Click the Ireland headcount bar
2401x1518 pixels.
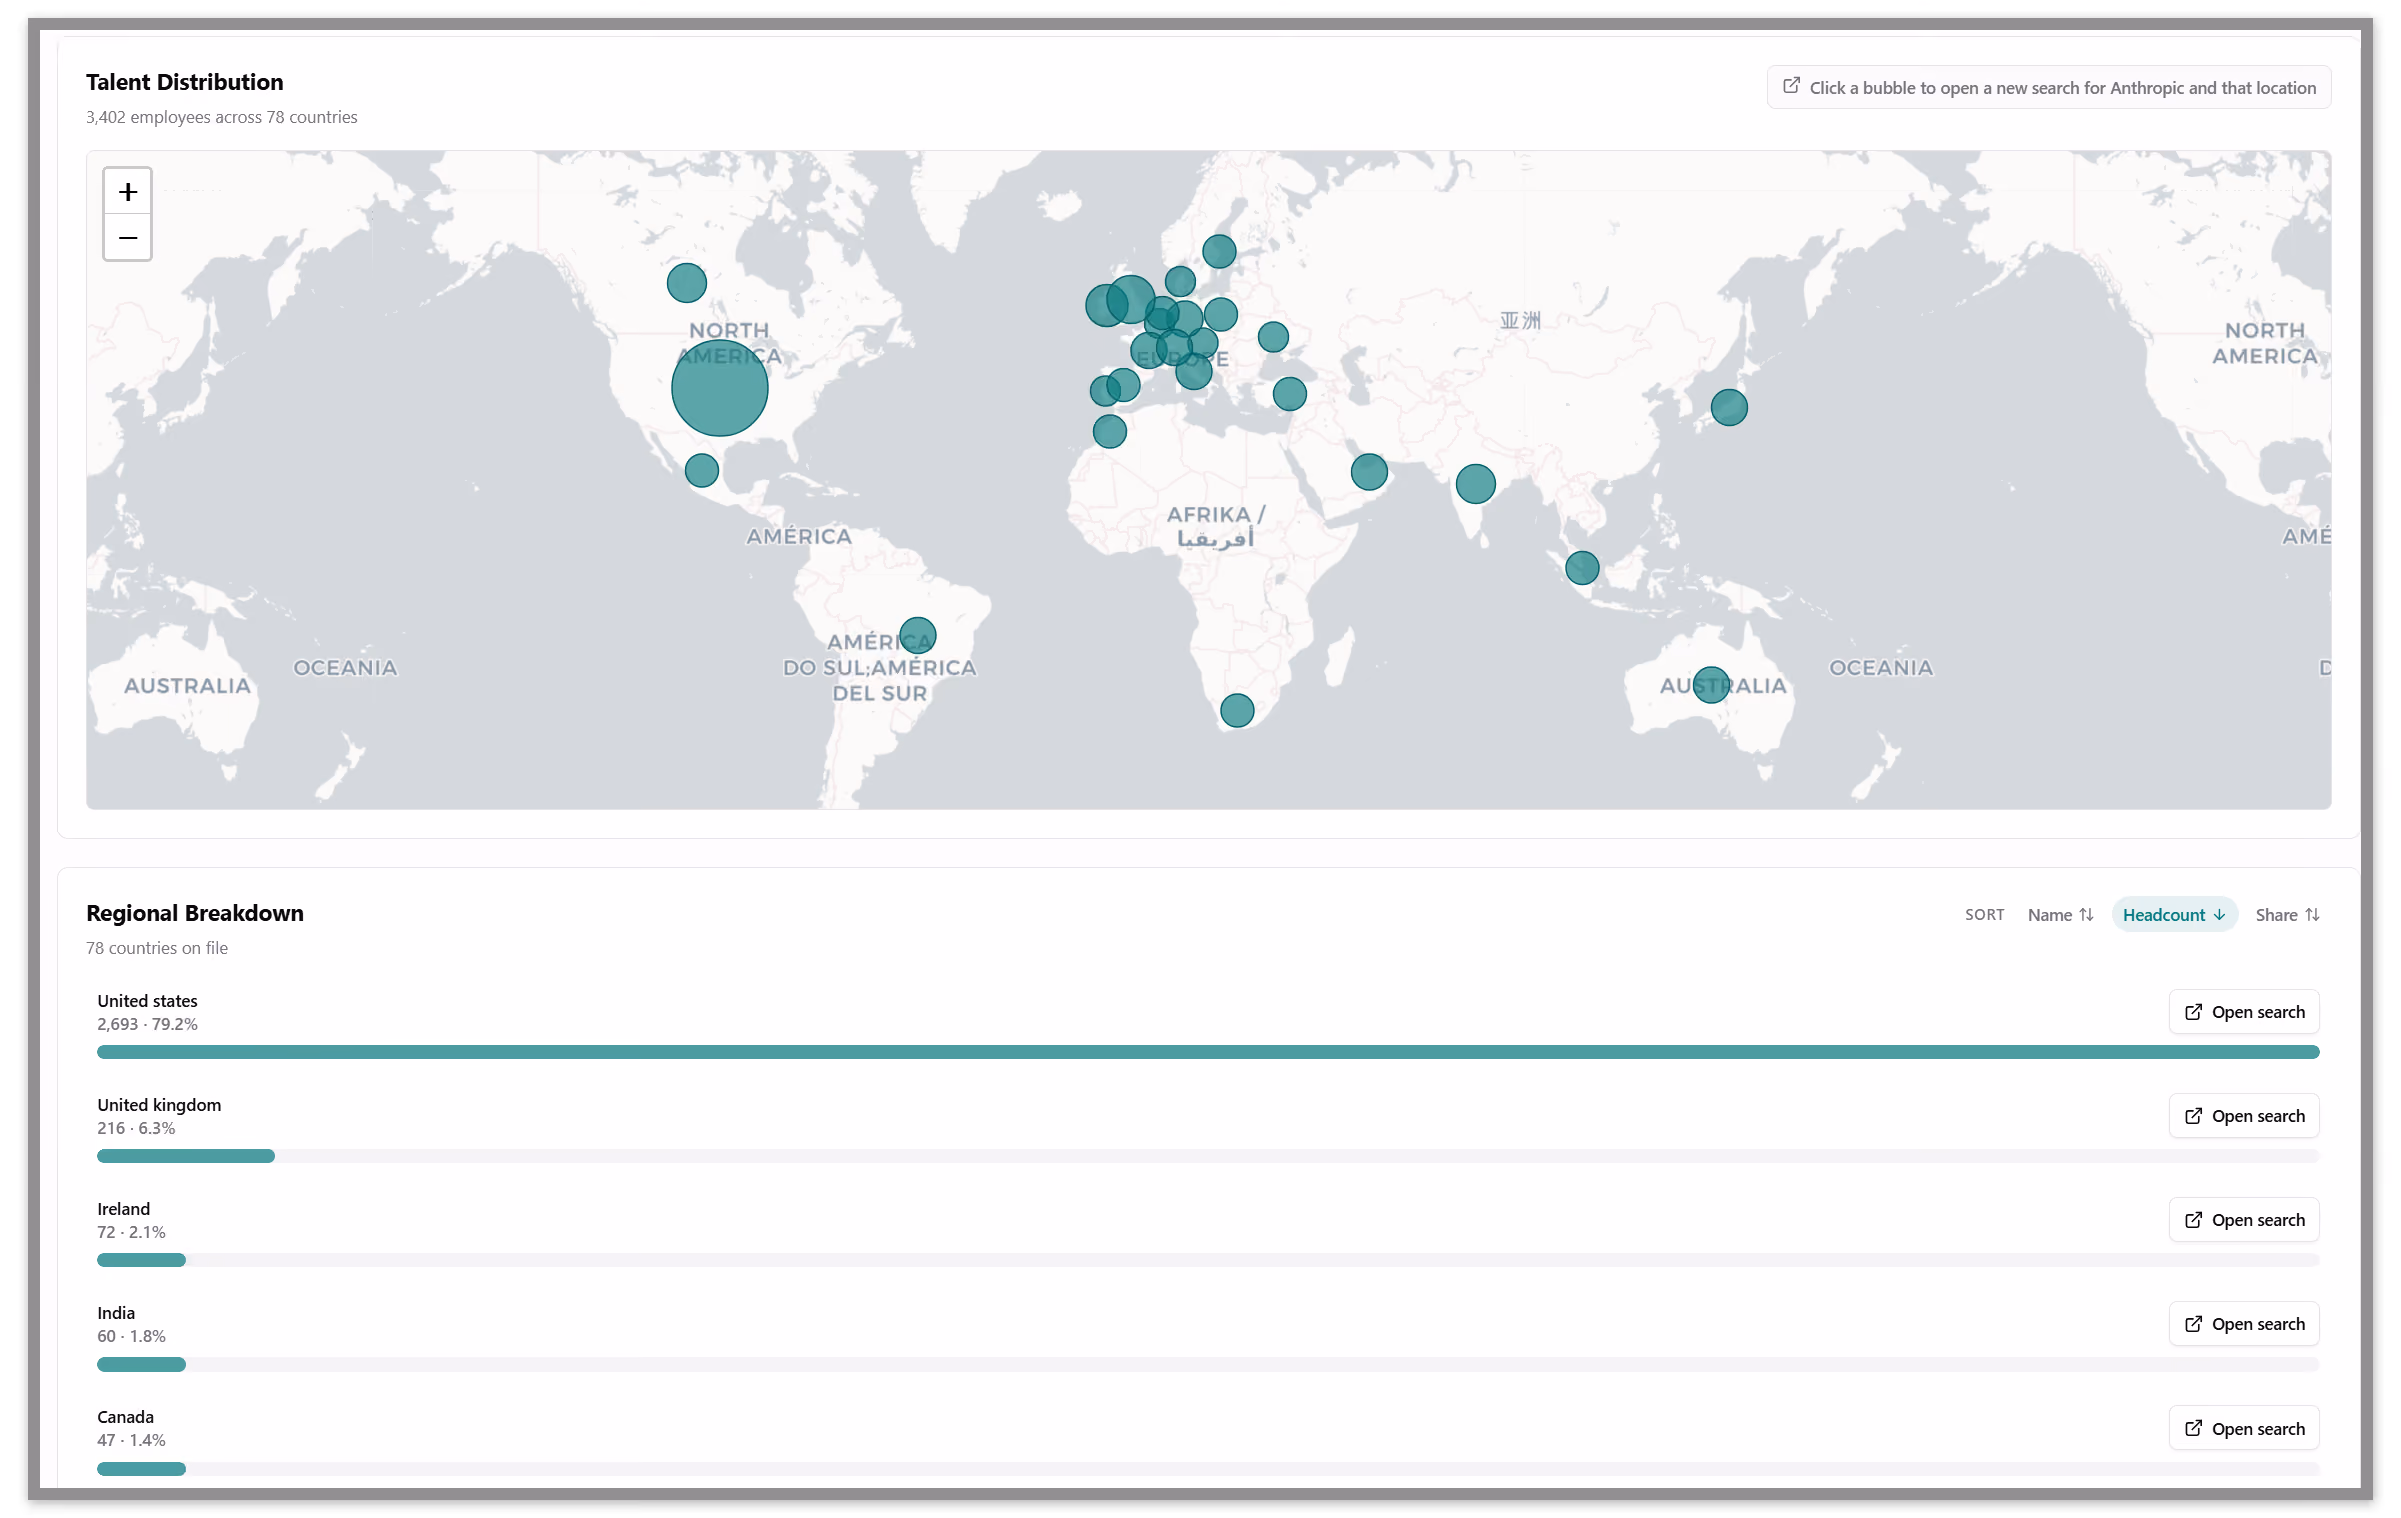141,1260
